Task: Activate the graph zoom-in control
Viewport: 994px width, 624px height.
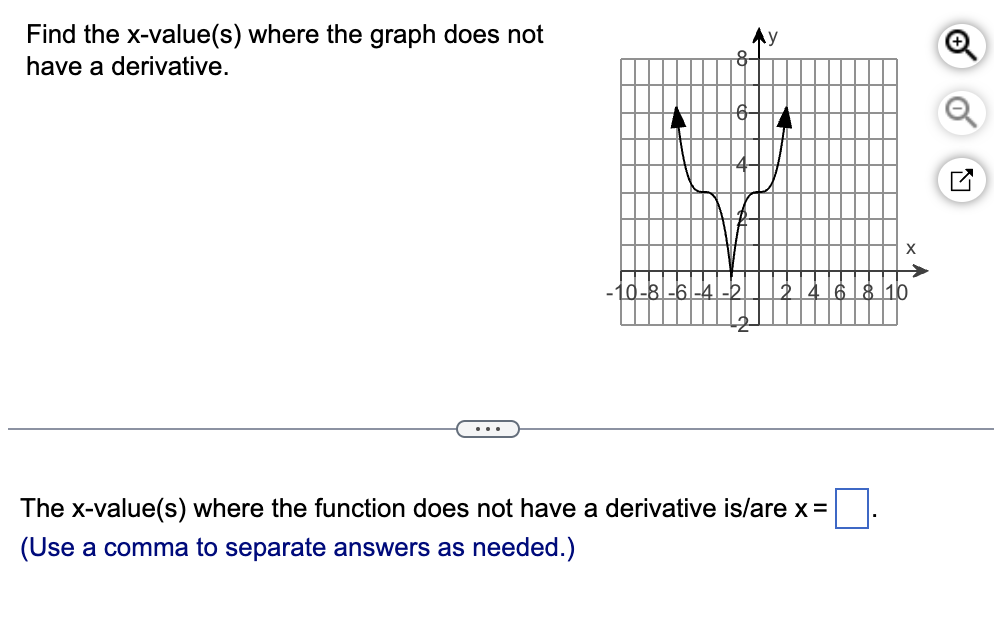Action: click(x=960, y=45)
